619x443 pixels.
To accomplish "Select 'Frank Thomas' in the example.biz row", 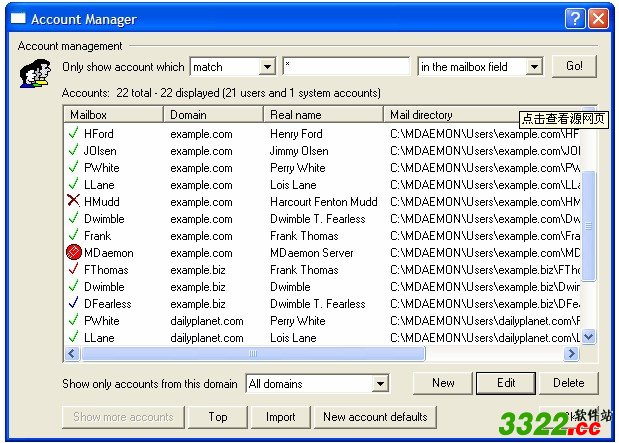I will [304, 270].
